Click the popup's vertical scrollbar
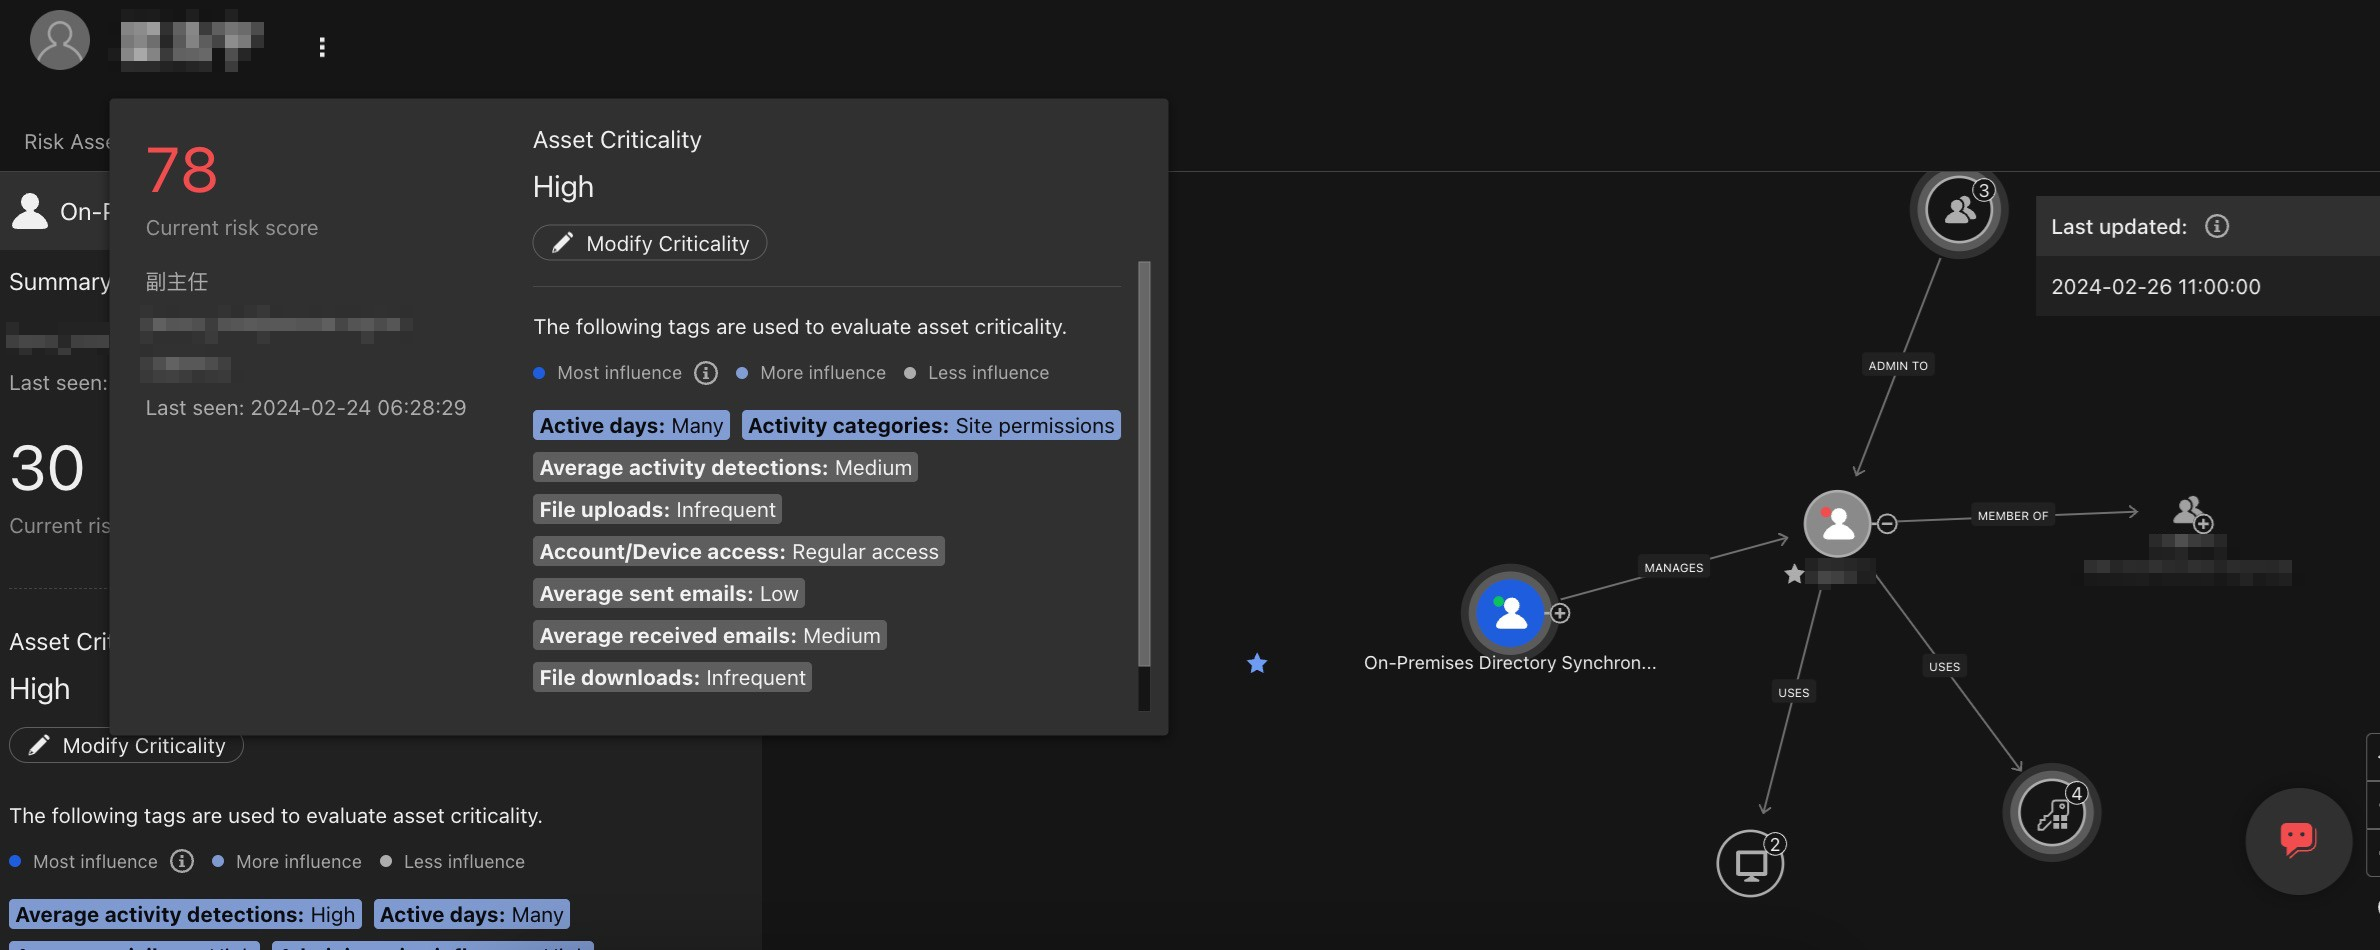The width and height of the screenshot is (2380, 950). (x=1144, y=463)
